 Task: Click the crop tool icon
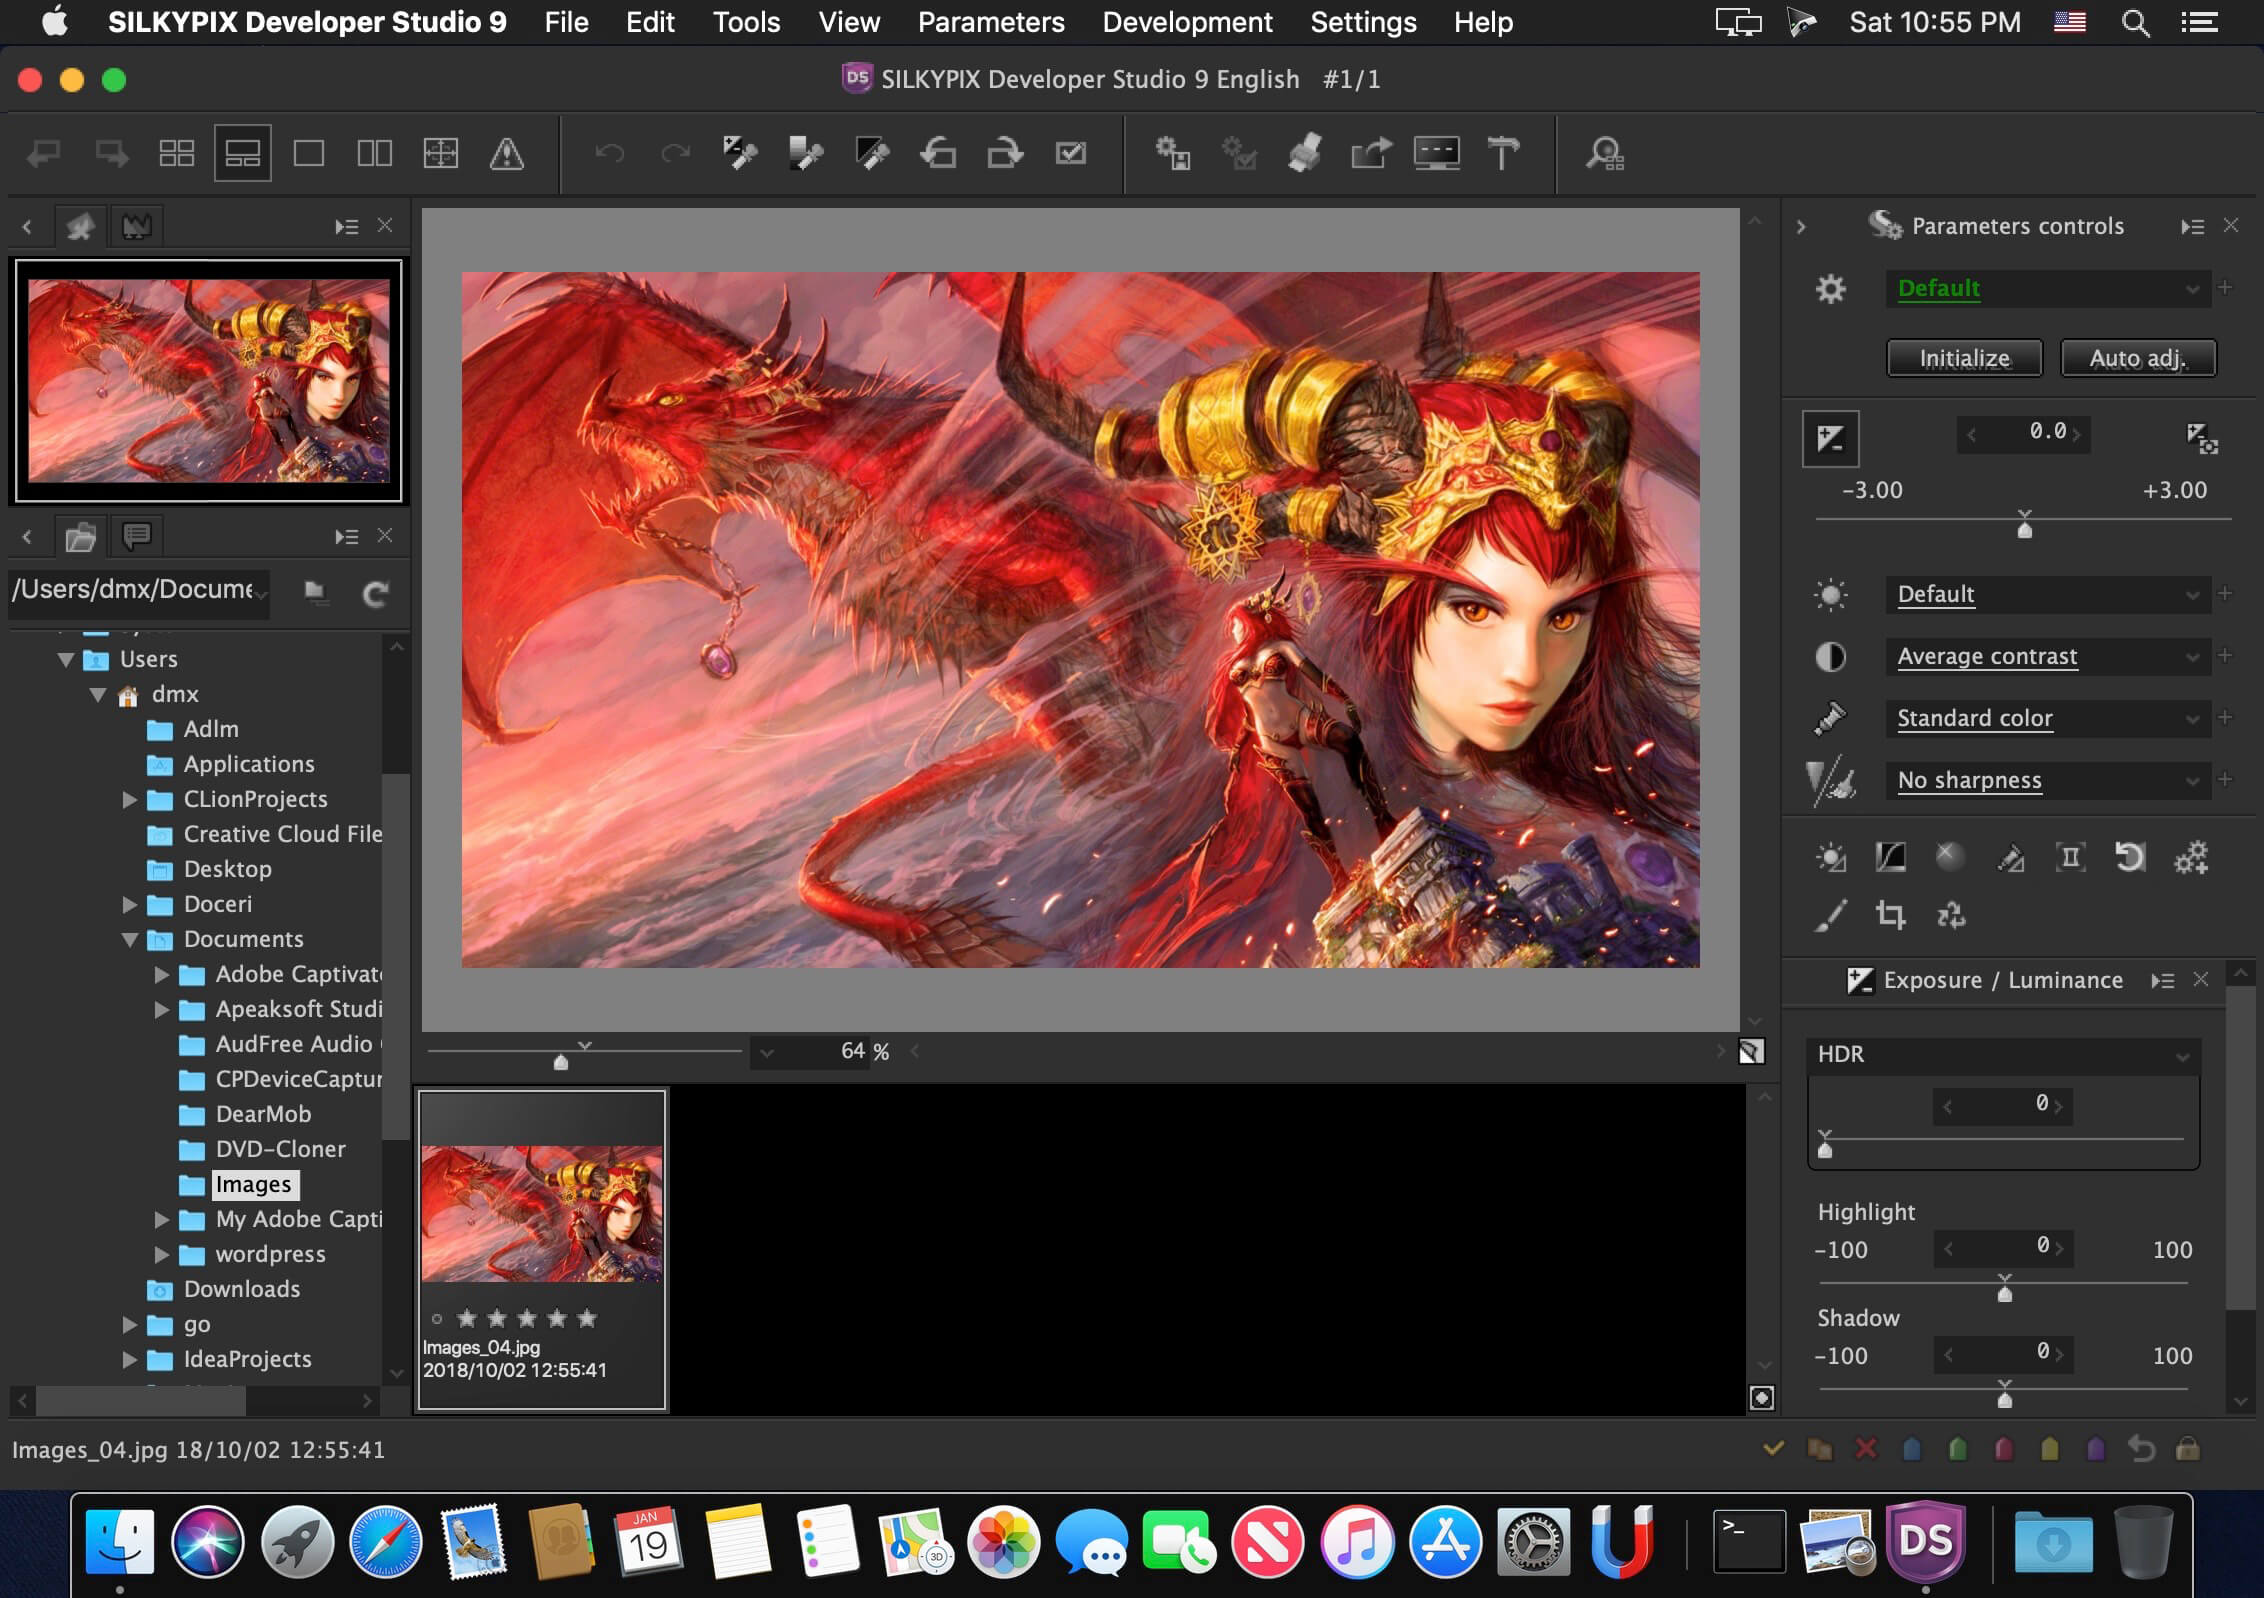pos(1890,915)
